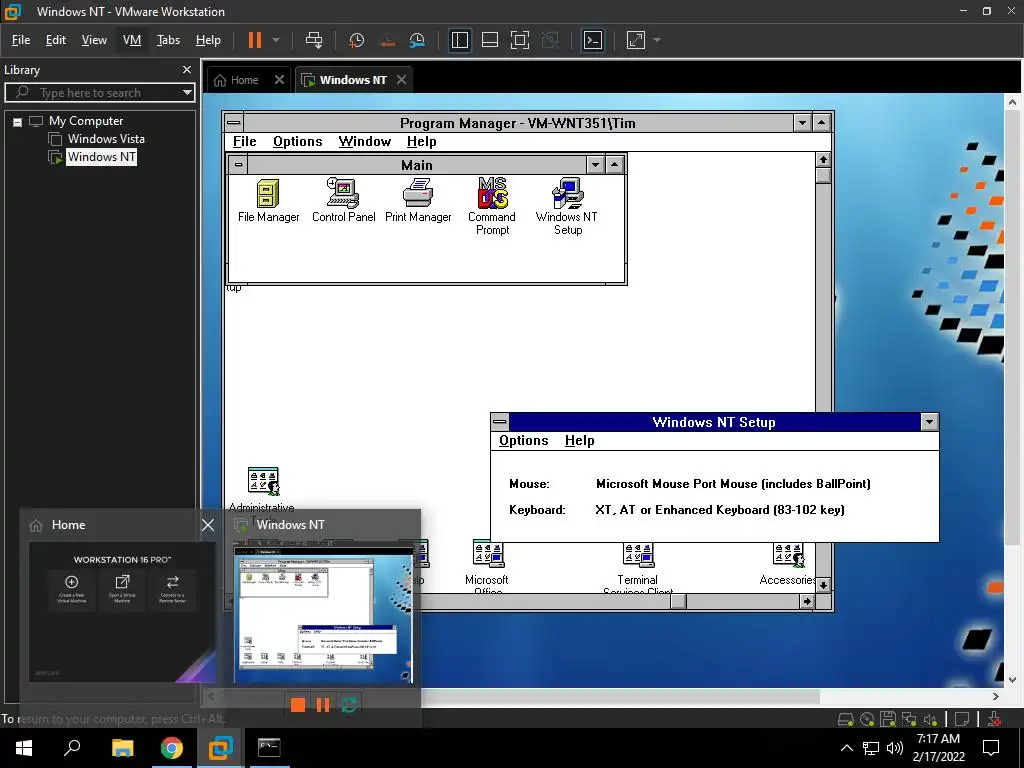Open Help menu in Windows NT Setup

pos(579,441)
